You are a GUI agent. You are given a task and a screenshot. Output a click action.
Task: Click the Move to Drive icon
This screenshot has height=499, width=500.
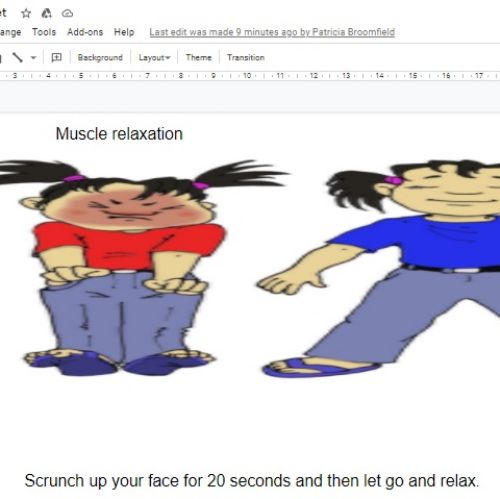click(46, 13)
